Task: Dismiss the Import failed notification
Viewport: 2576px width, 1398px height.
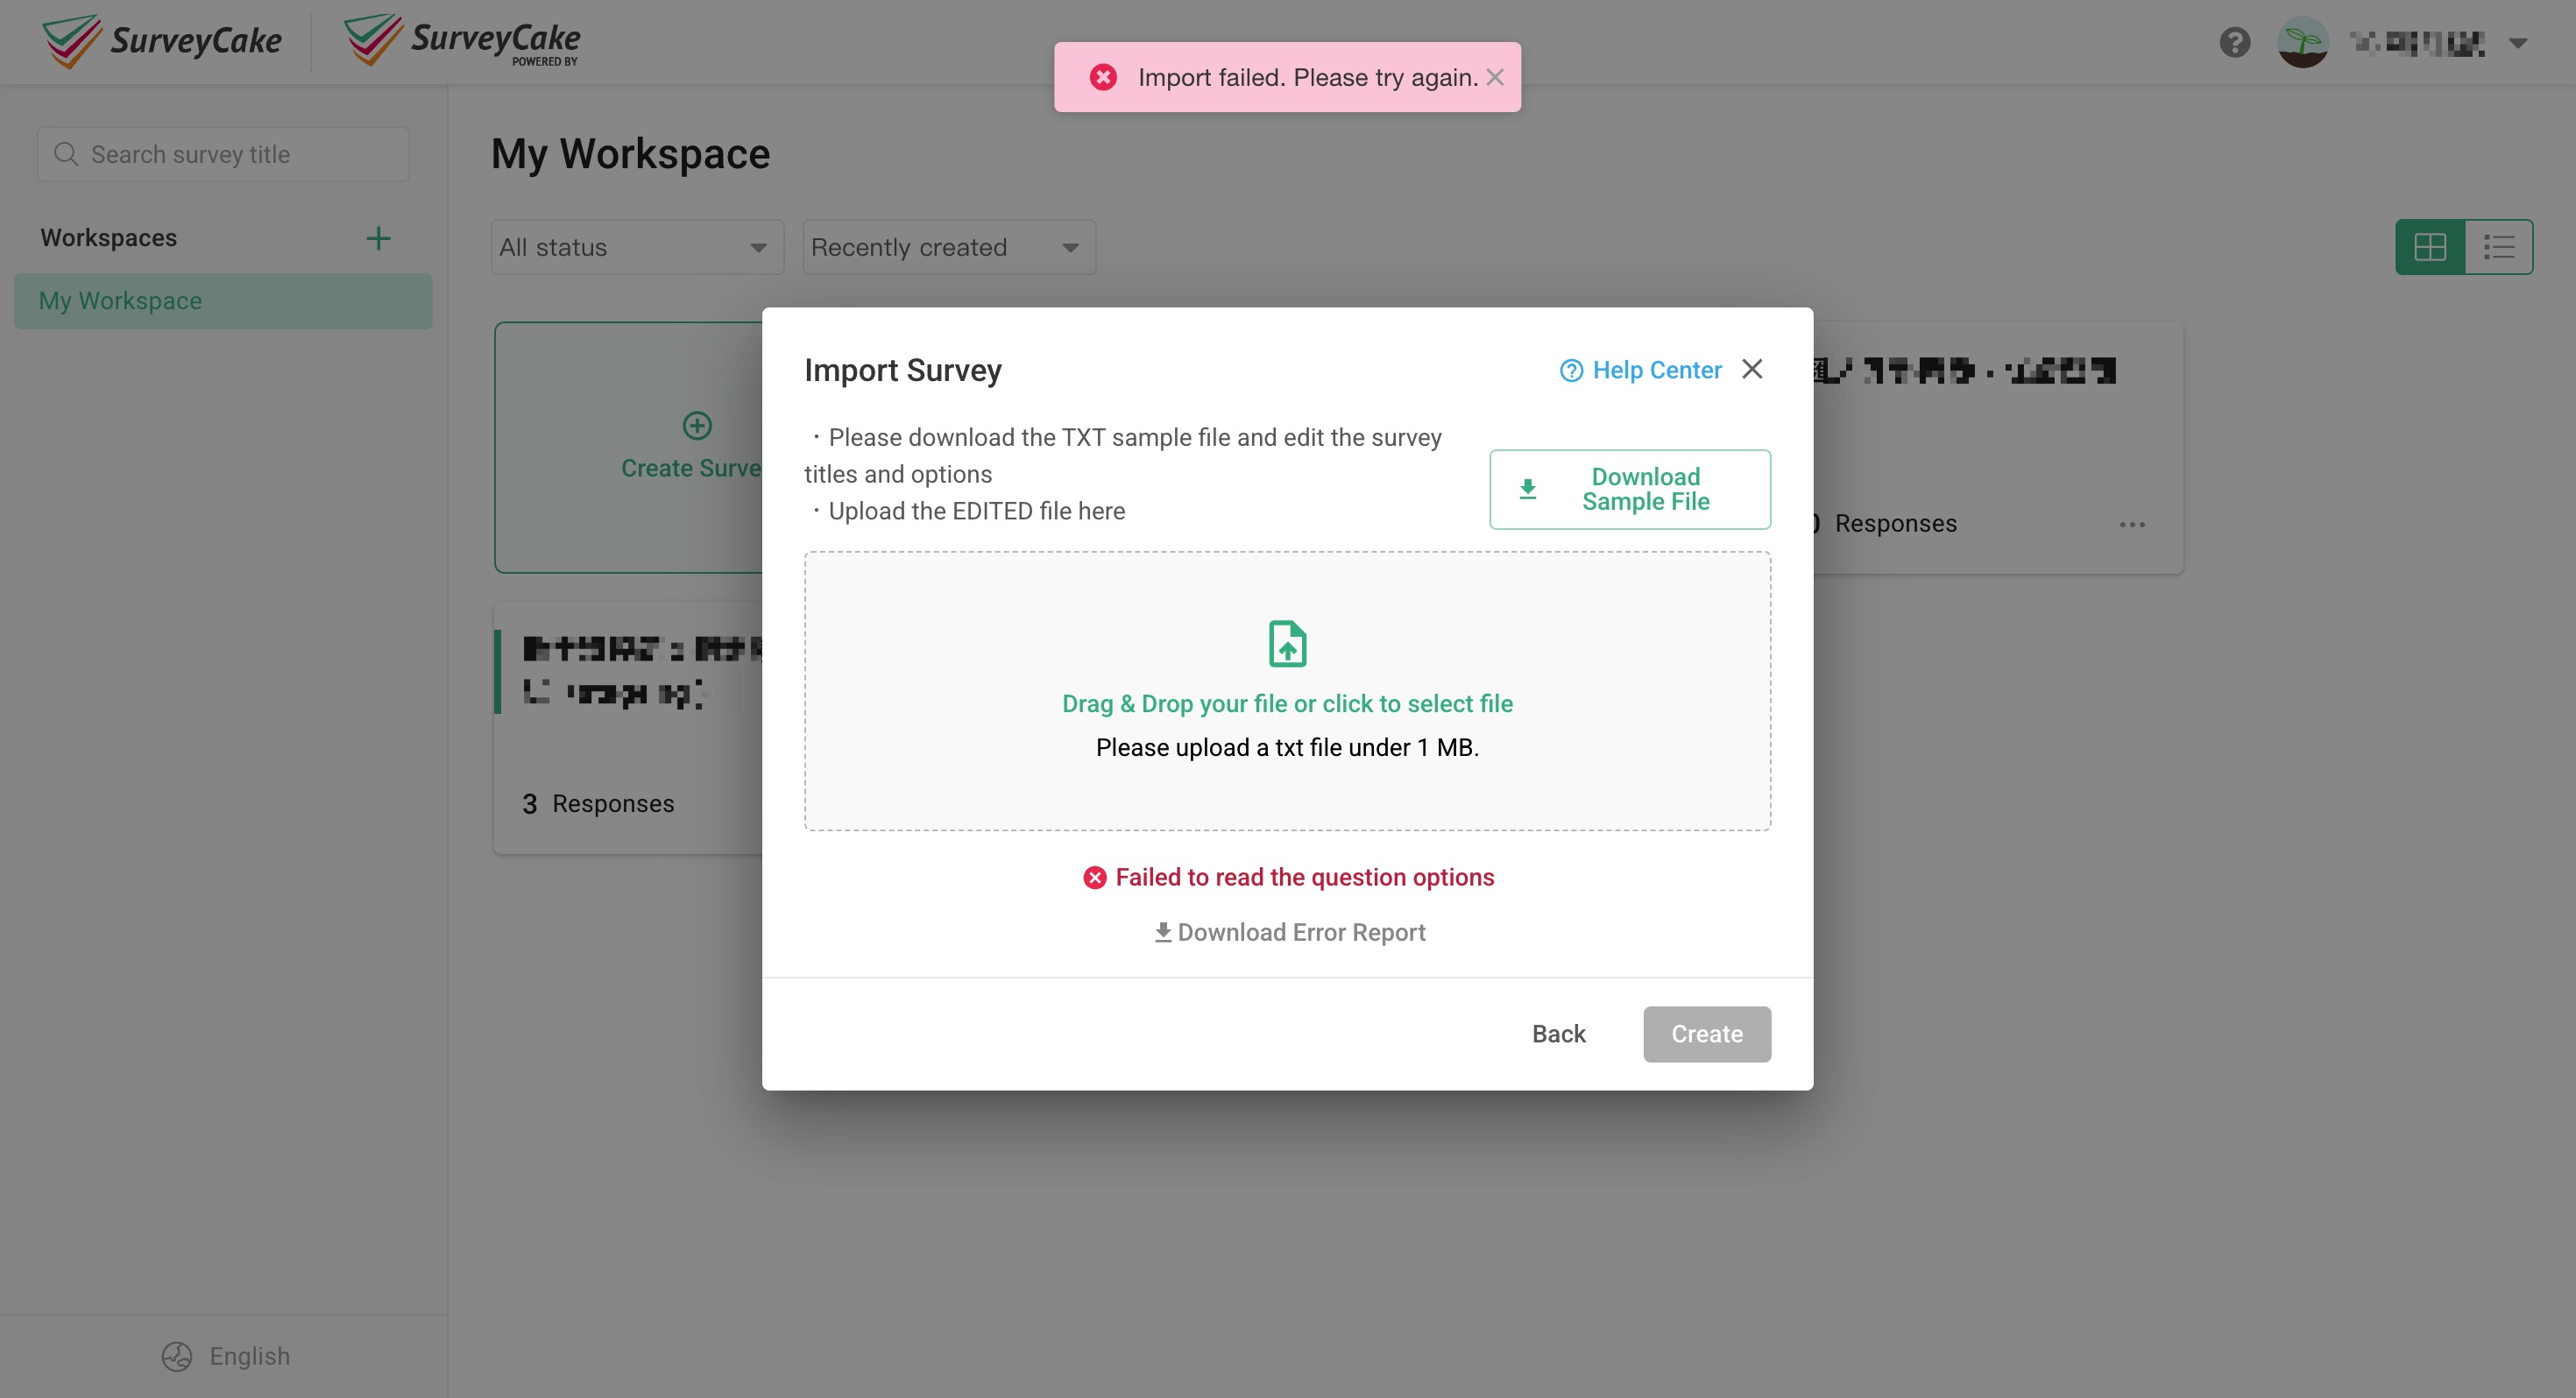Action: click(x=1496, y=77)
